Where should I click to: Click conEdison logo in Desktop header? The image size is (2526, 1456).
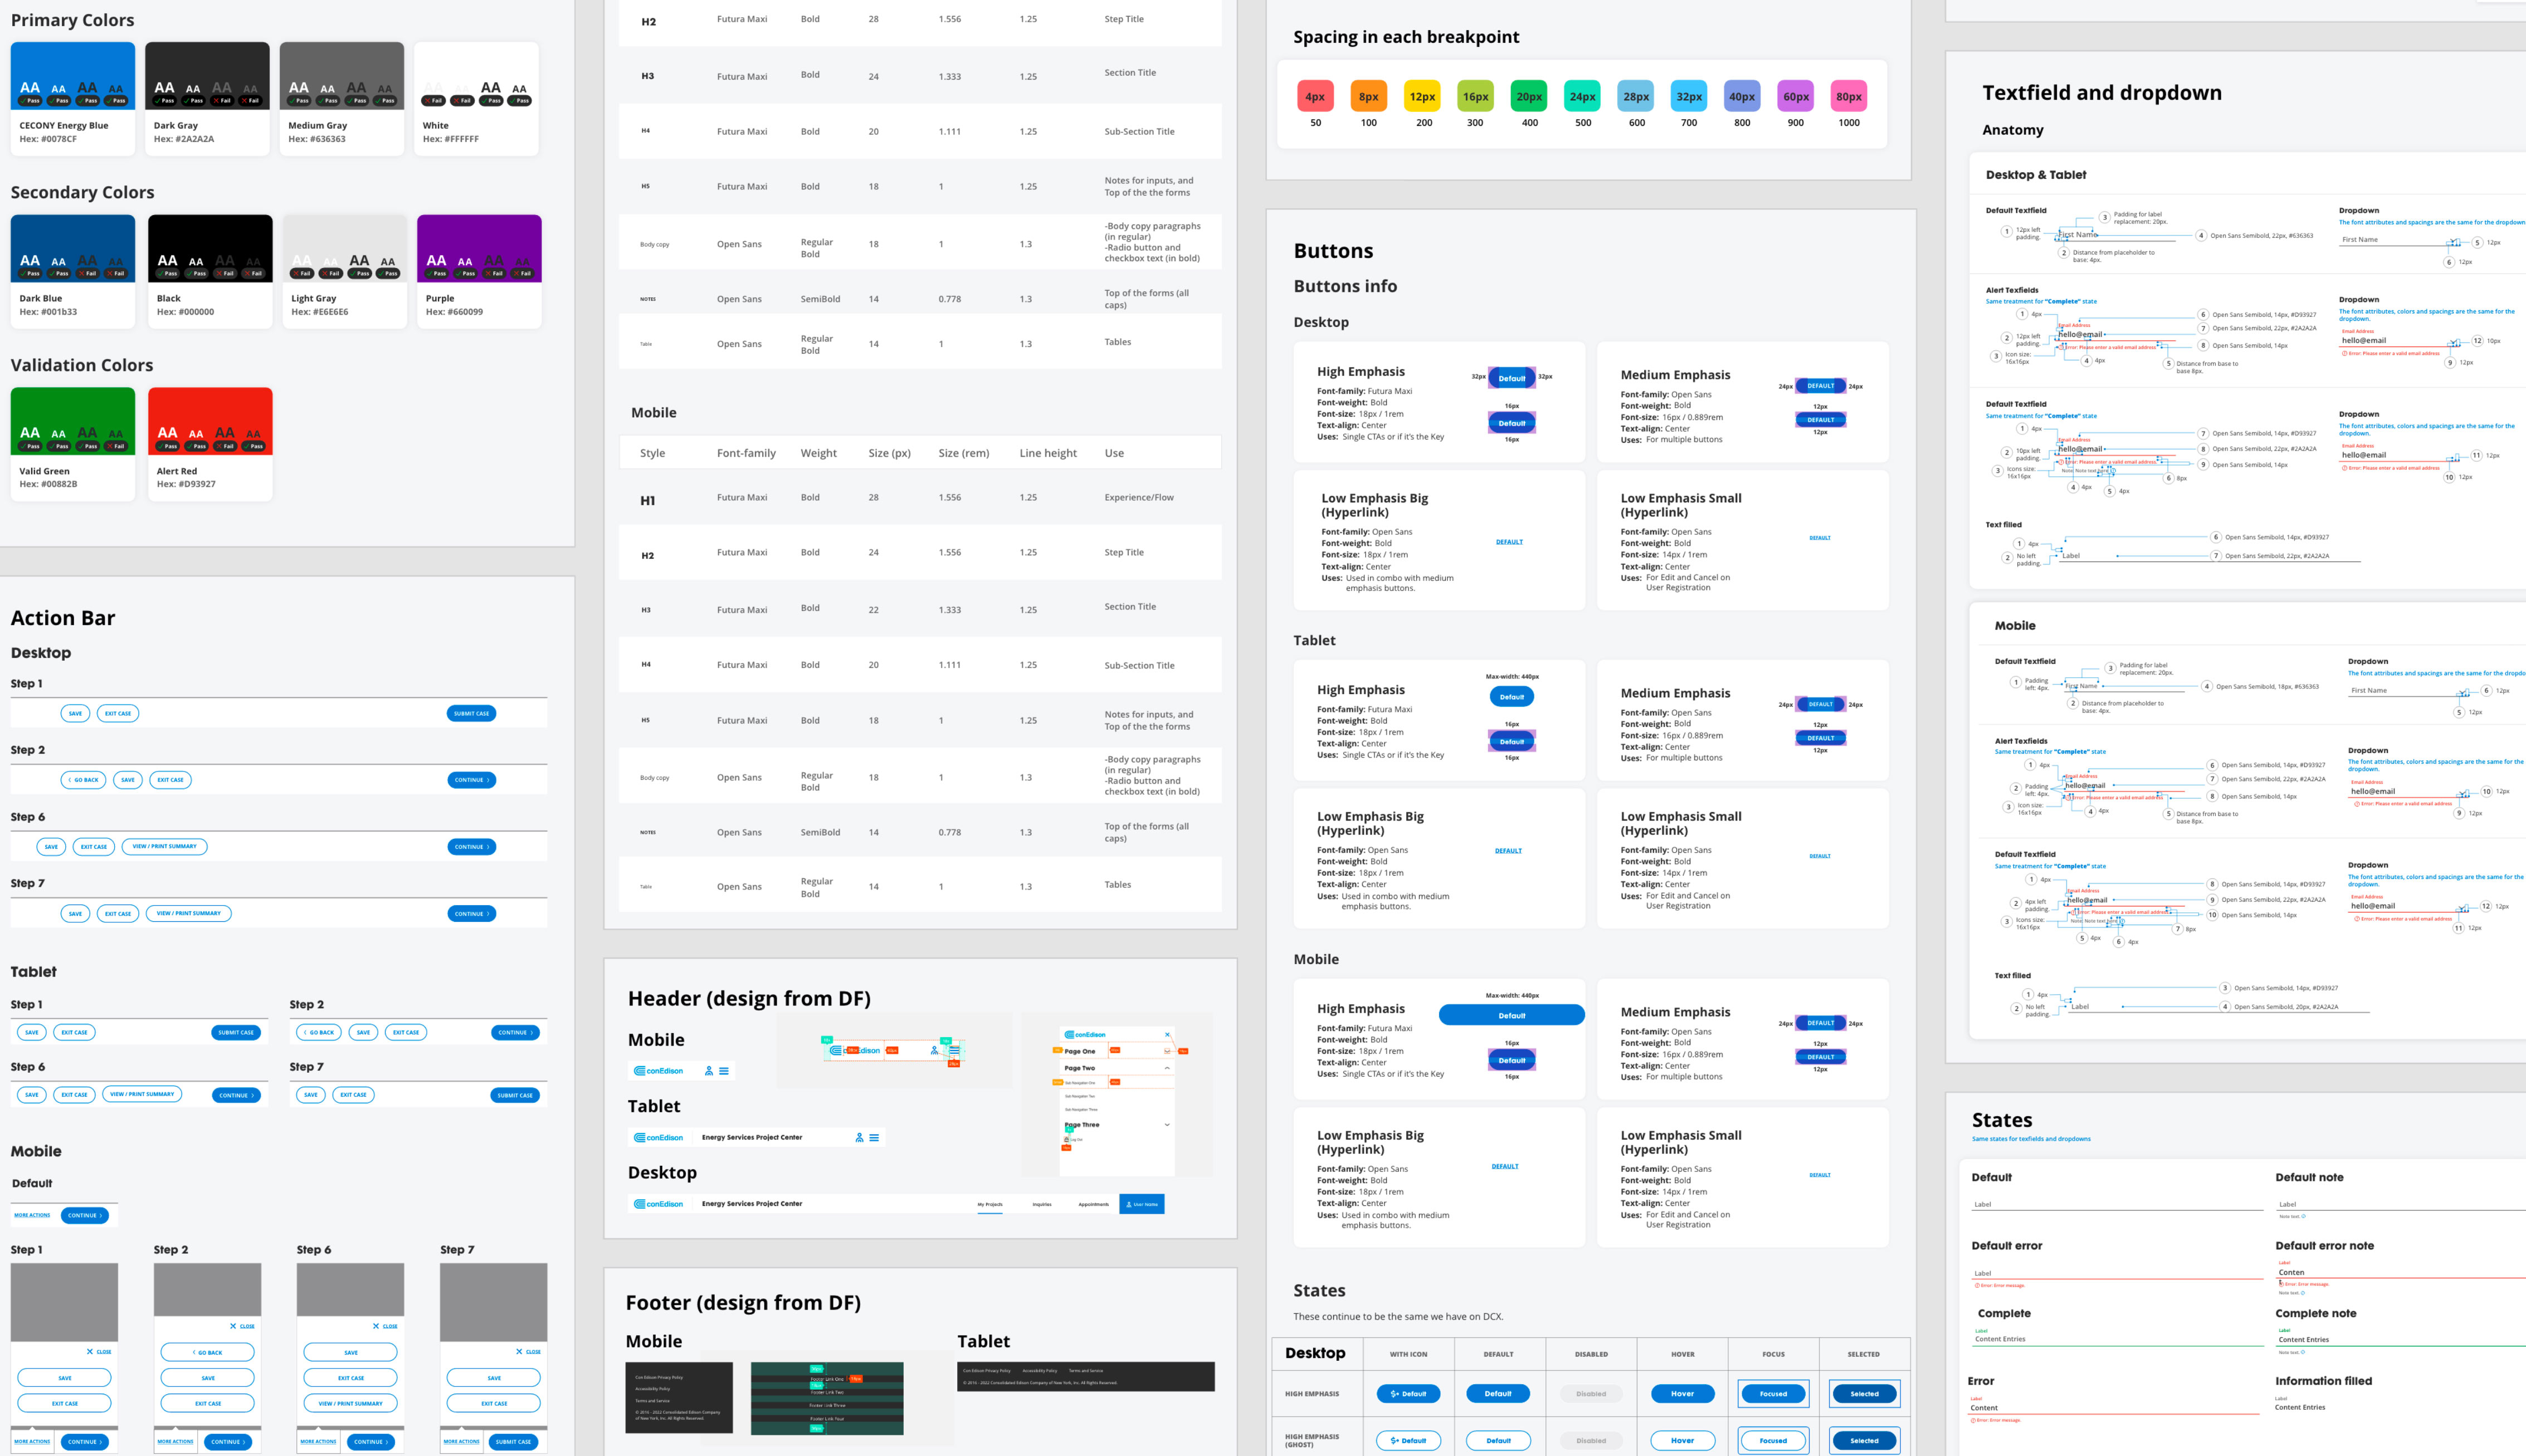659,1204
